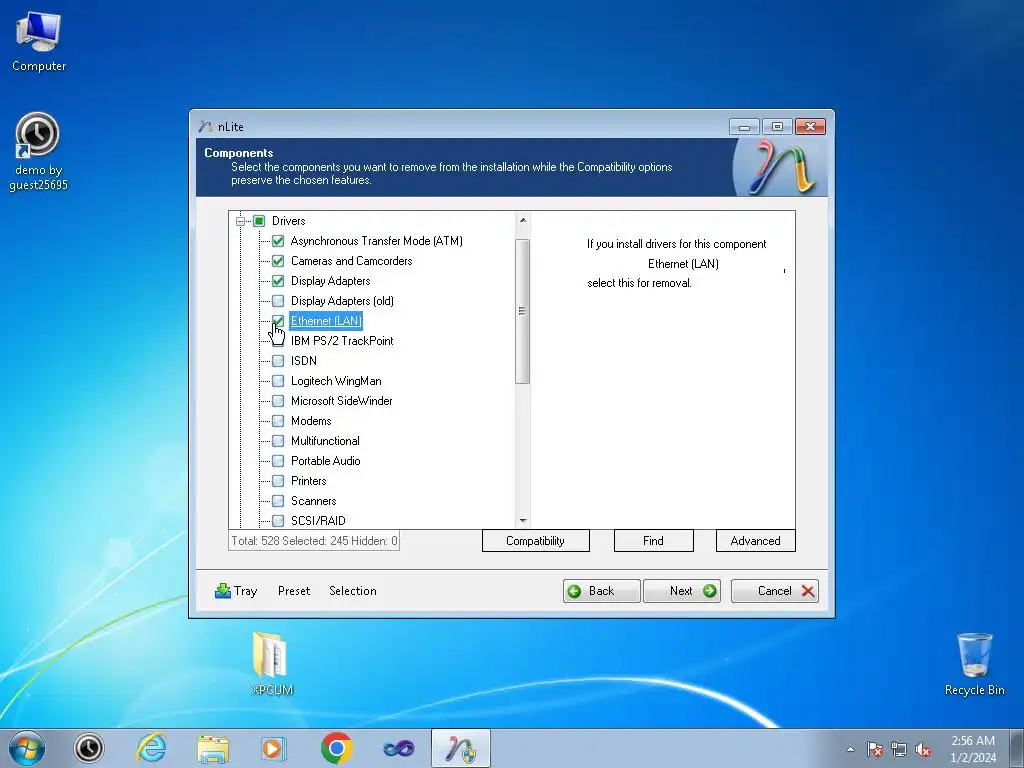Image resolution: width=1024 pixels, height=768 pixels.
Task: Launch Windows Media Player from taskbar
Action: (x=274, y=748)
